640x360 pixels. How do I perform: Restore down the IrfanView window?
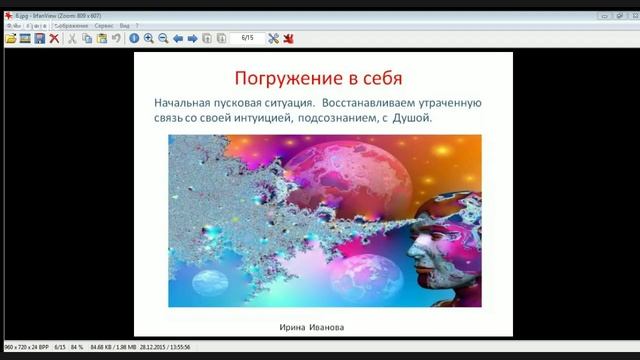coord(620,16)
